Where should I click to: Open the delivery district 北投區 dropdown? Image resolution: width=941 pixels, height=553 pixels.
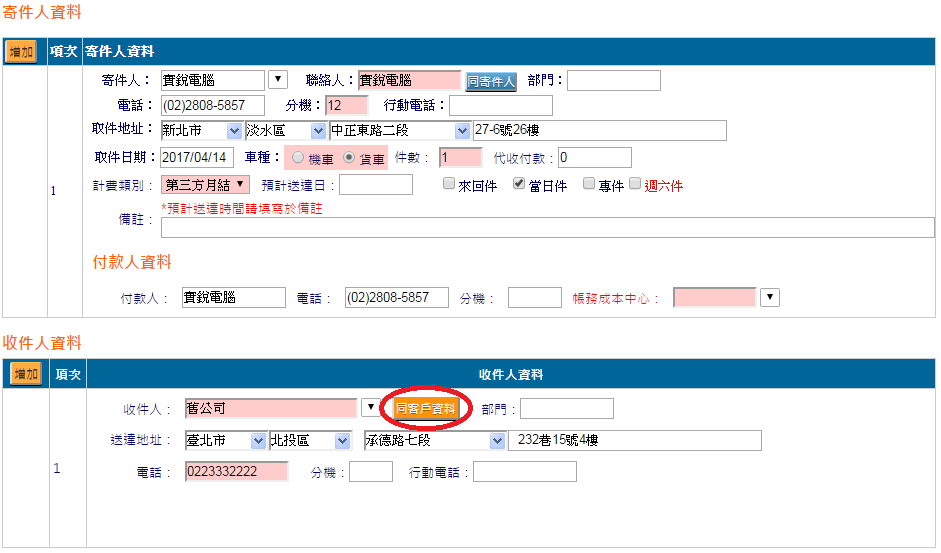tap(343, 441)
